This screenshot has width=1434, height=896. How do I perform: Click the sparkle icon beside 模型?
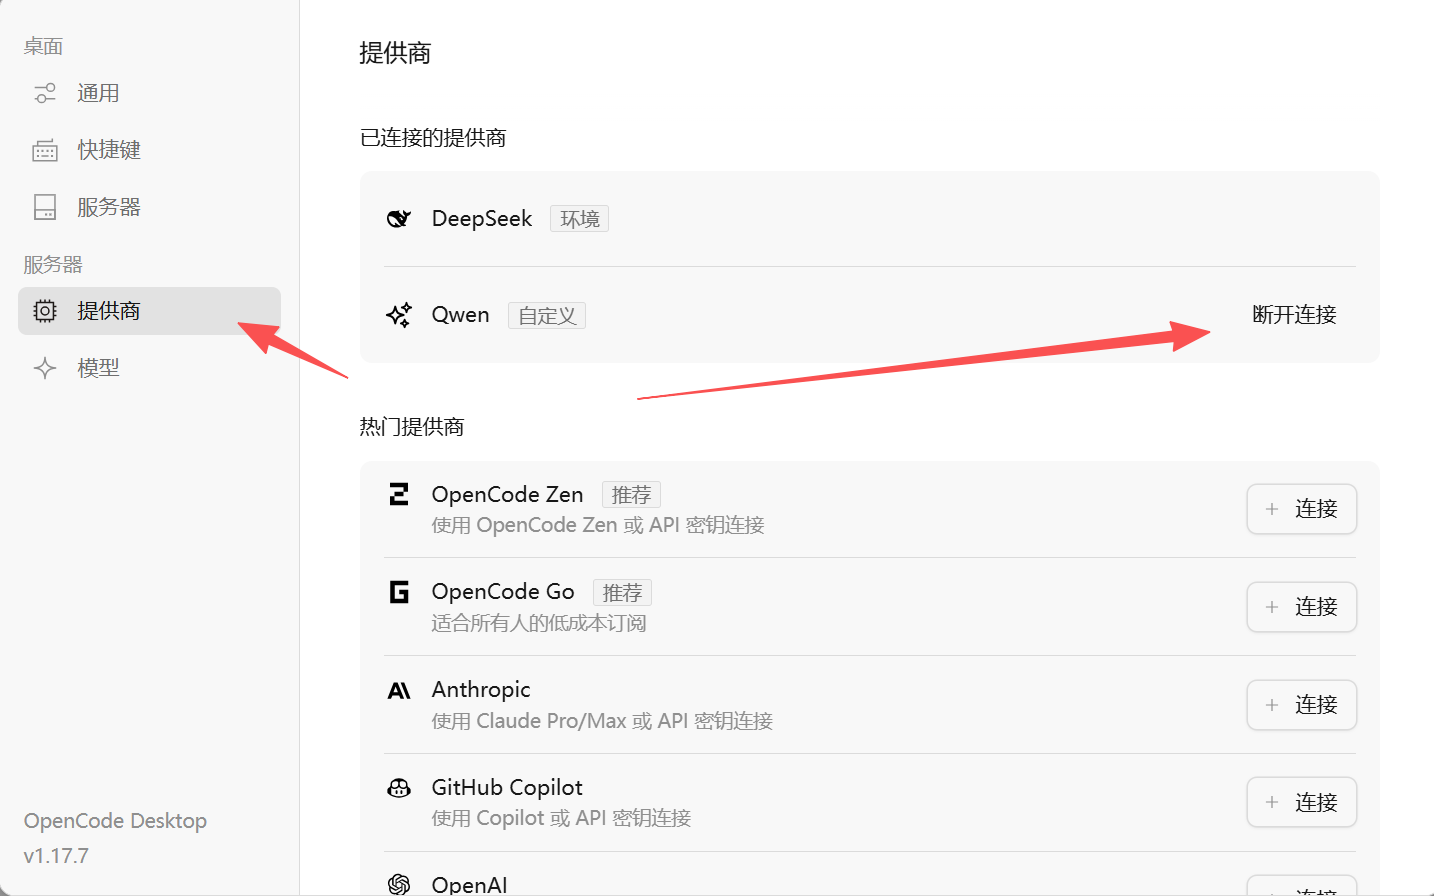tap(45, 368)
